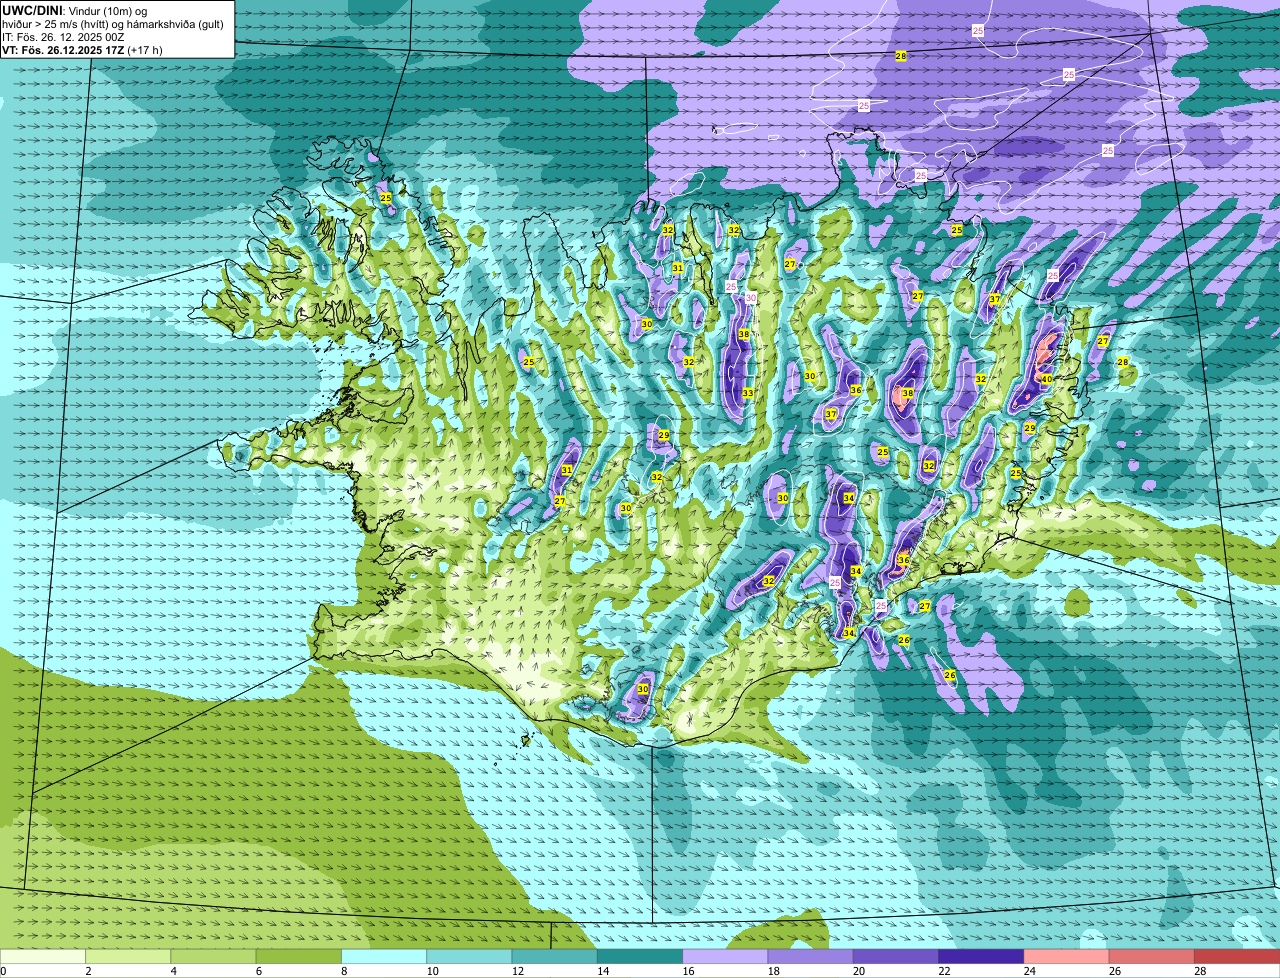The width and height of the screenshot is (1280, 978).
Task: Select the 2–4 m/s yellow-green legend swatch
Action: (x=128, y=957)
